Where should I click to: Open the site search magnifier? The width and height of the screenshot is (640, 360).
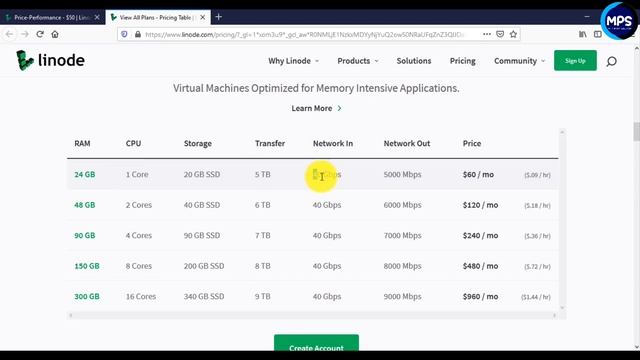pos(611,61)
